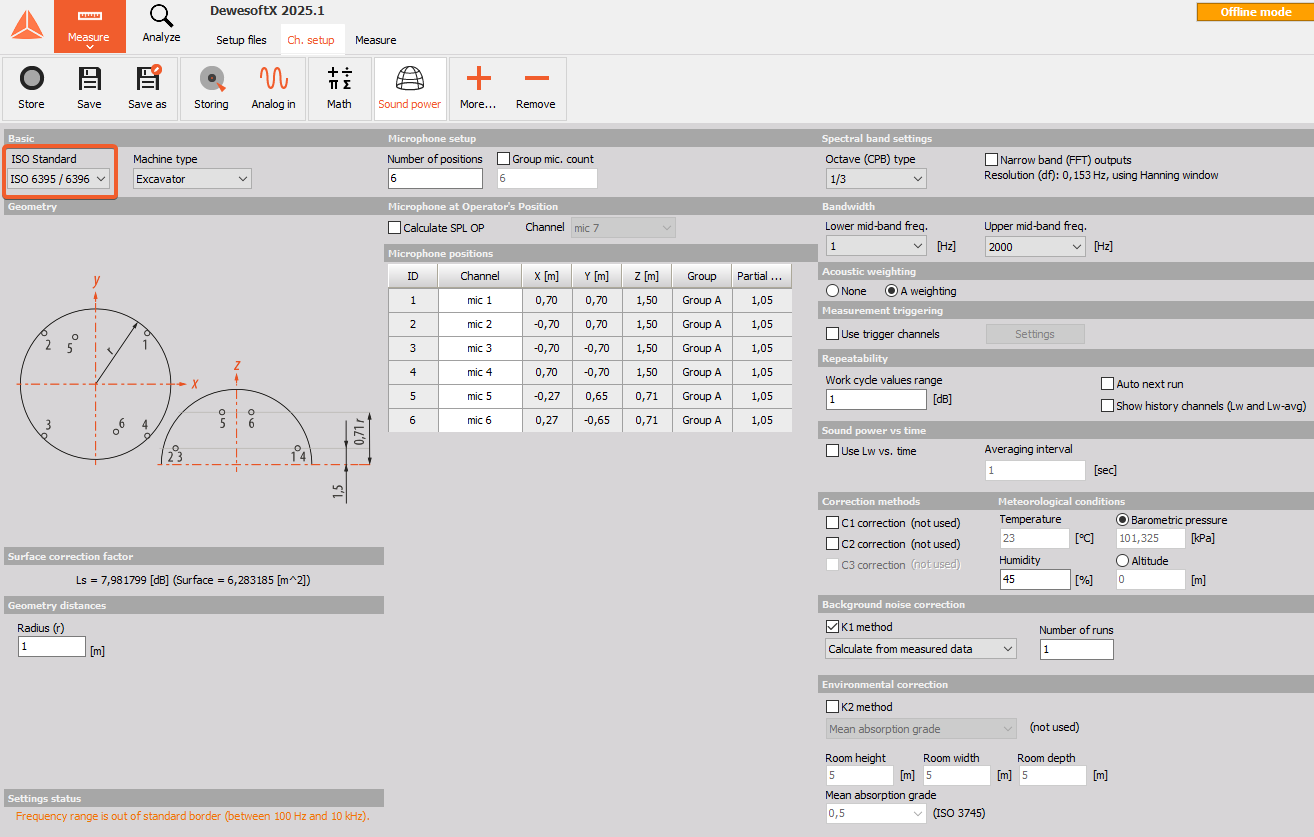Enable Use trigger channels checkbox

click(832, 334)
